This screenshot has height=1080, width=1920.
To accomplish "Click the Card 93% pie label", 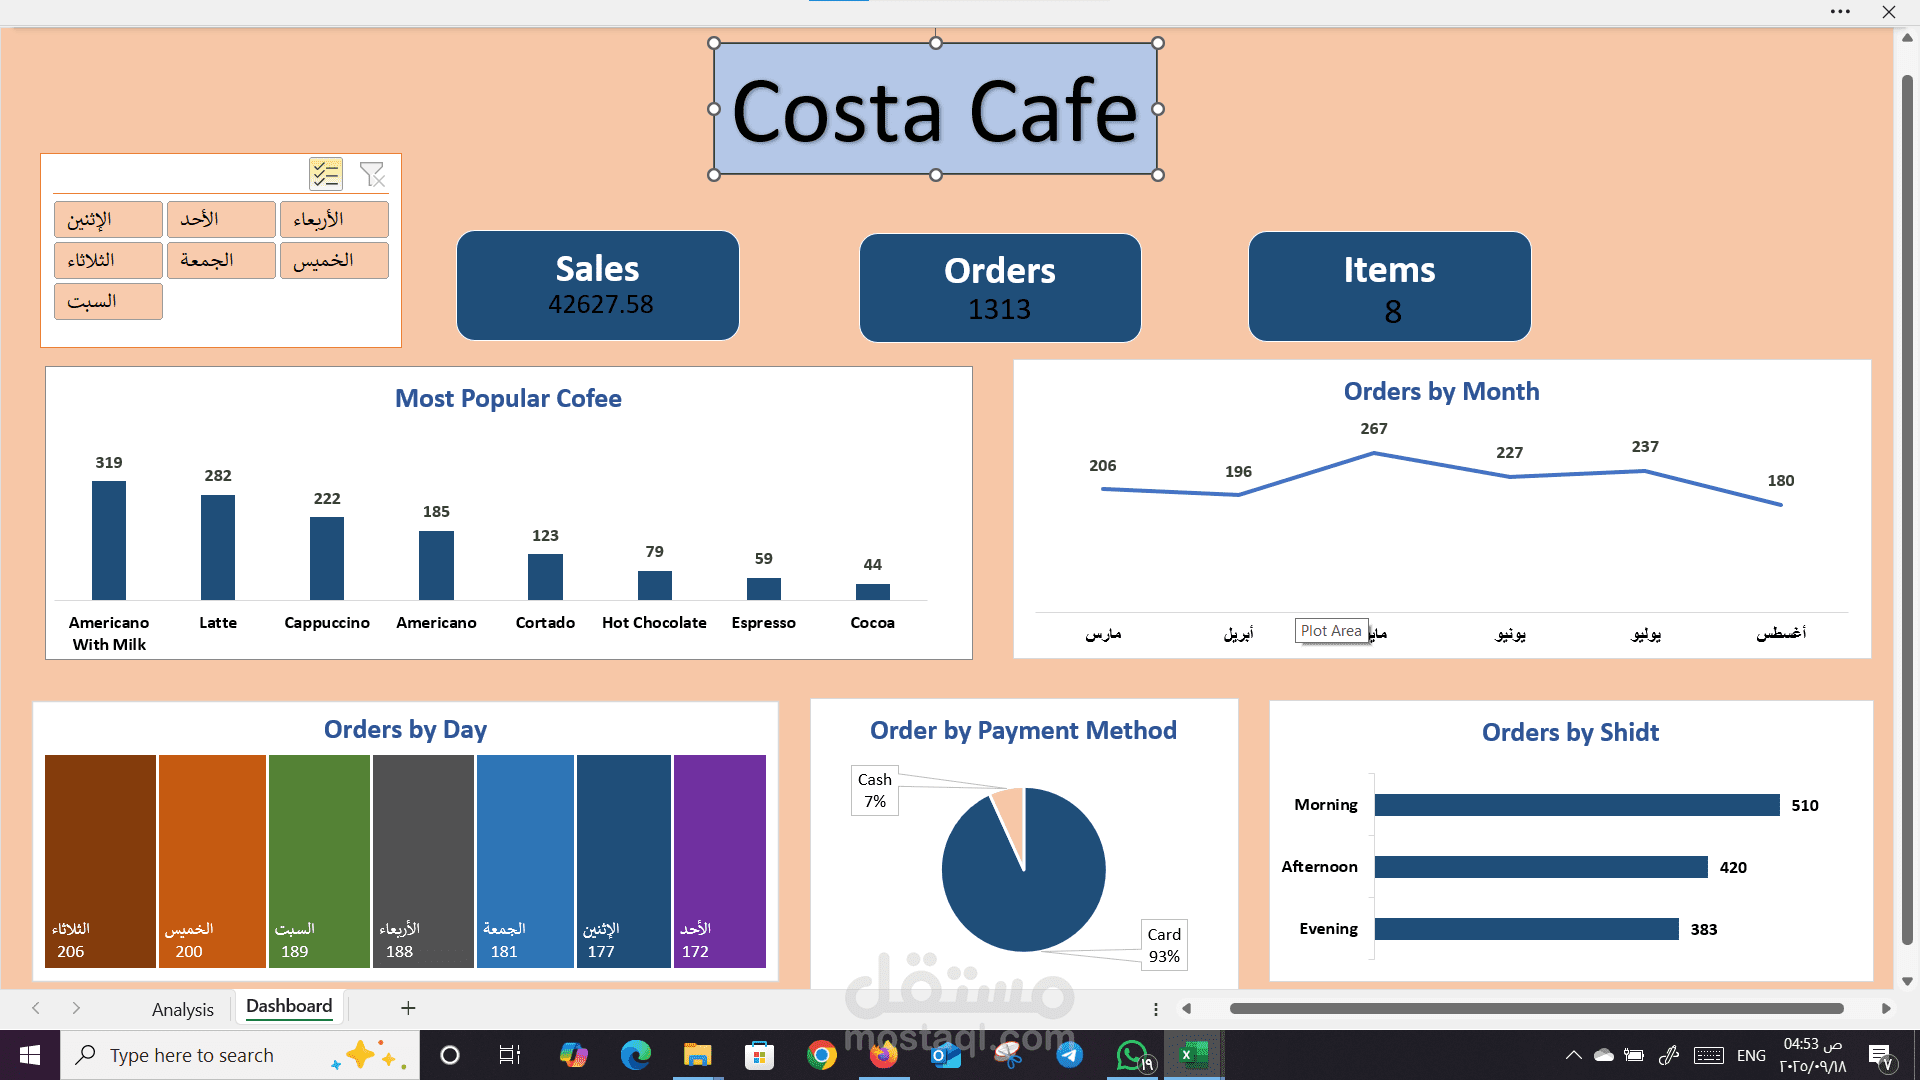I will click(x=1164, y=945).
